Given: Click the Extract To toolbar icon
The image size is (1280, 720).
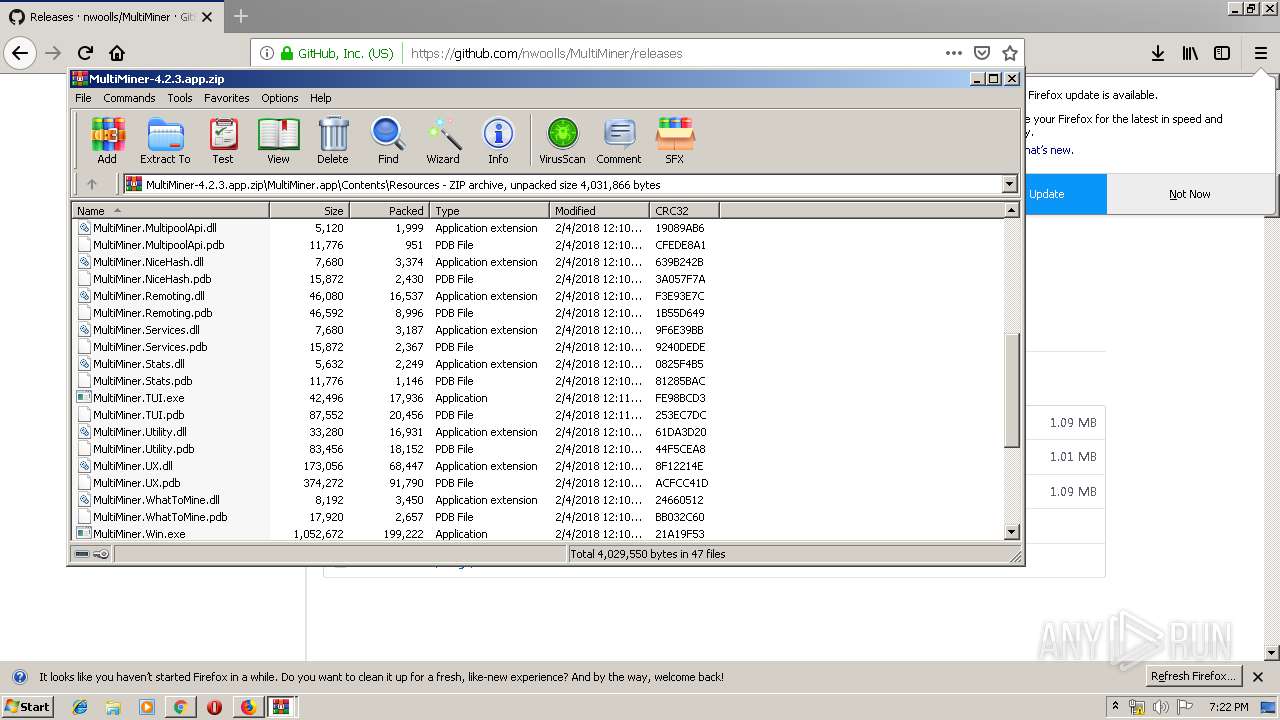Looking at the screenshot, I should (165, 140).
